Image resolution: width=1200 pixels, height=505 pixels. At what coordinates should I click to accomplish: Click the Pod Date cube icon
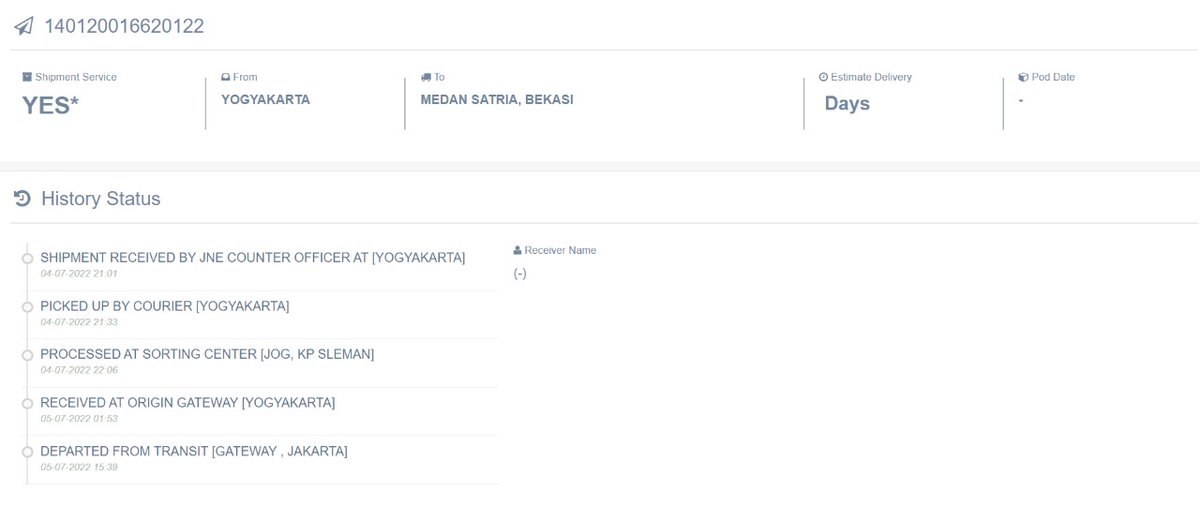click(x=1023, y=77)
